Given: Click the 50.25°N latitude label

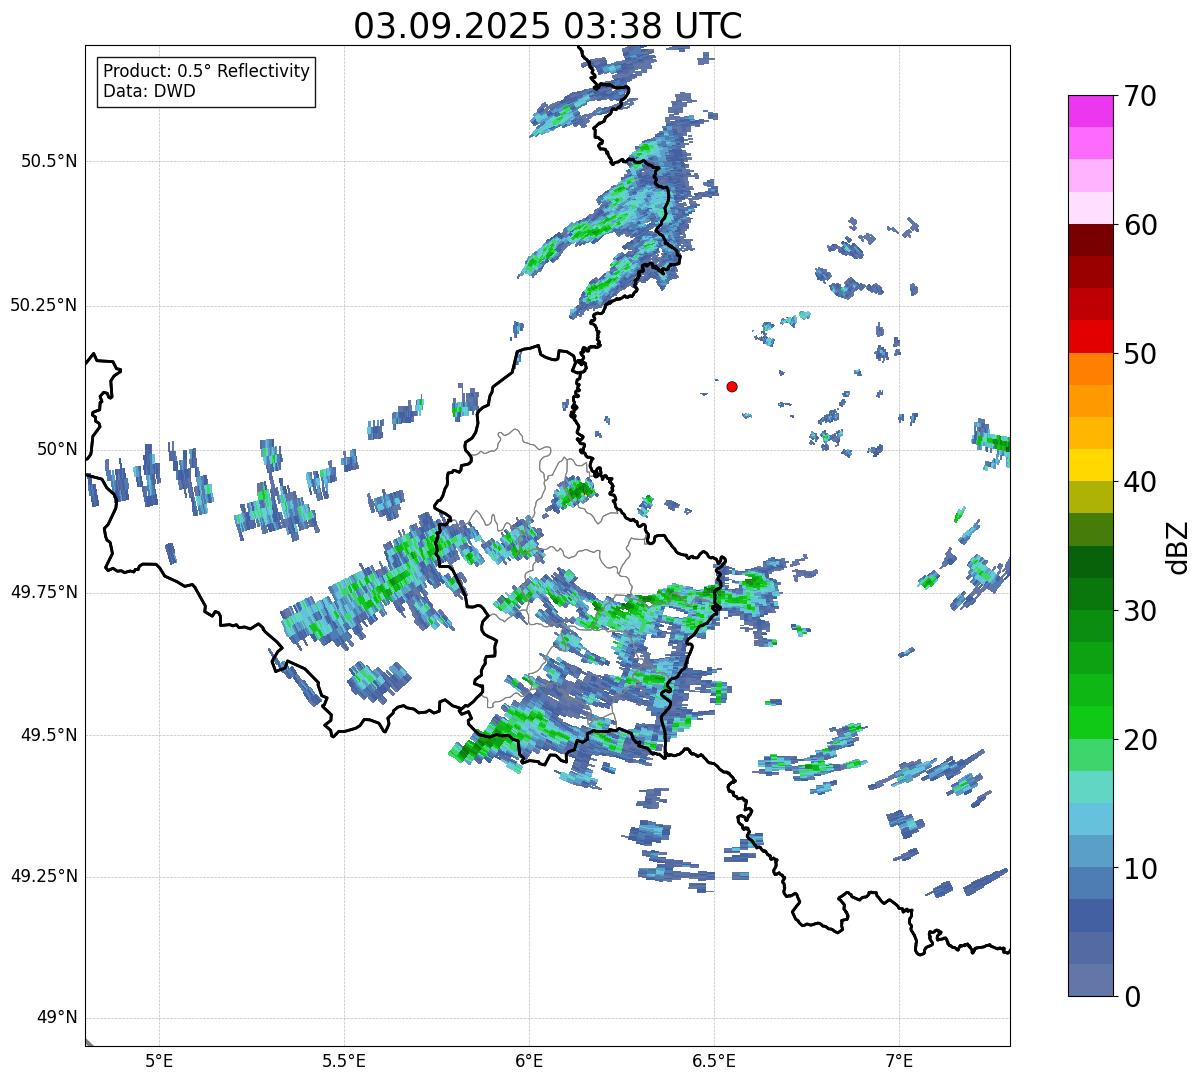Looking at the screenshot, I should click(x=43, y=305).
